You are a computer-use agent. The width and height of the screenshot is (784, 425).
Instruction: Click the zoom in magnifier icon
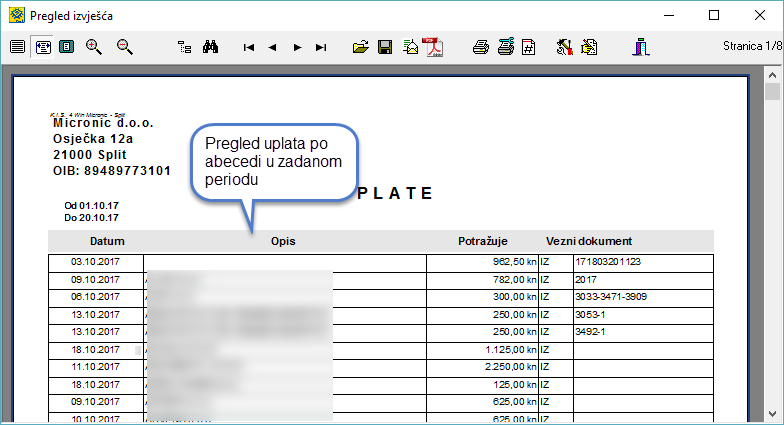point(94,47)
